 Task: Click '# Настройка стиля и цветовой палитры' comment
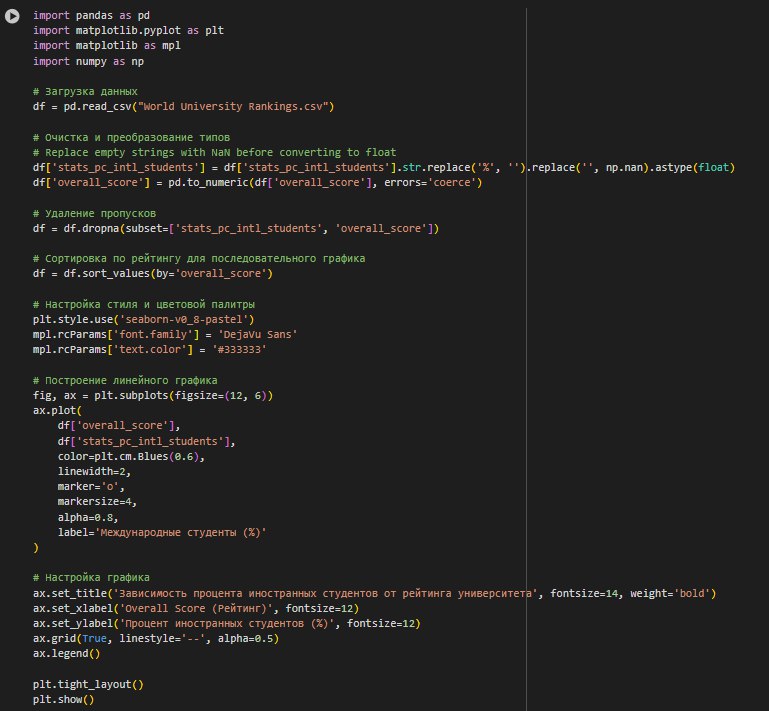pyautogui.click(x=144, y=304)
